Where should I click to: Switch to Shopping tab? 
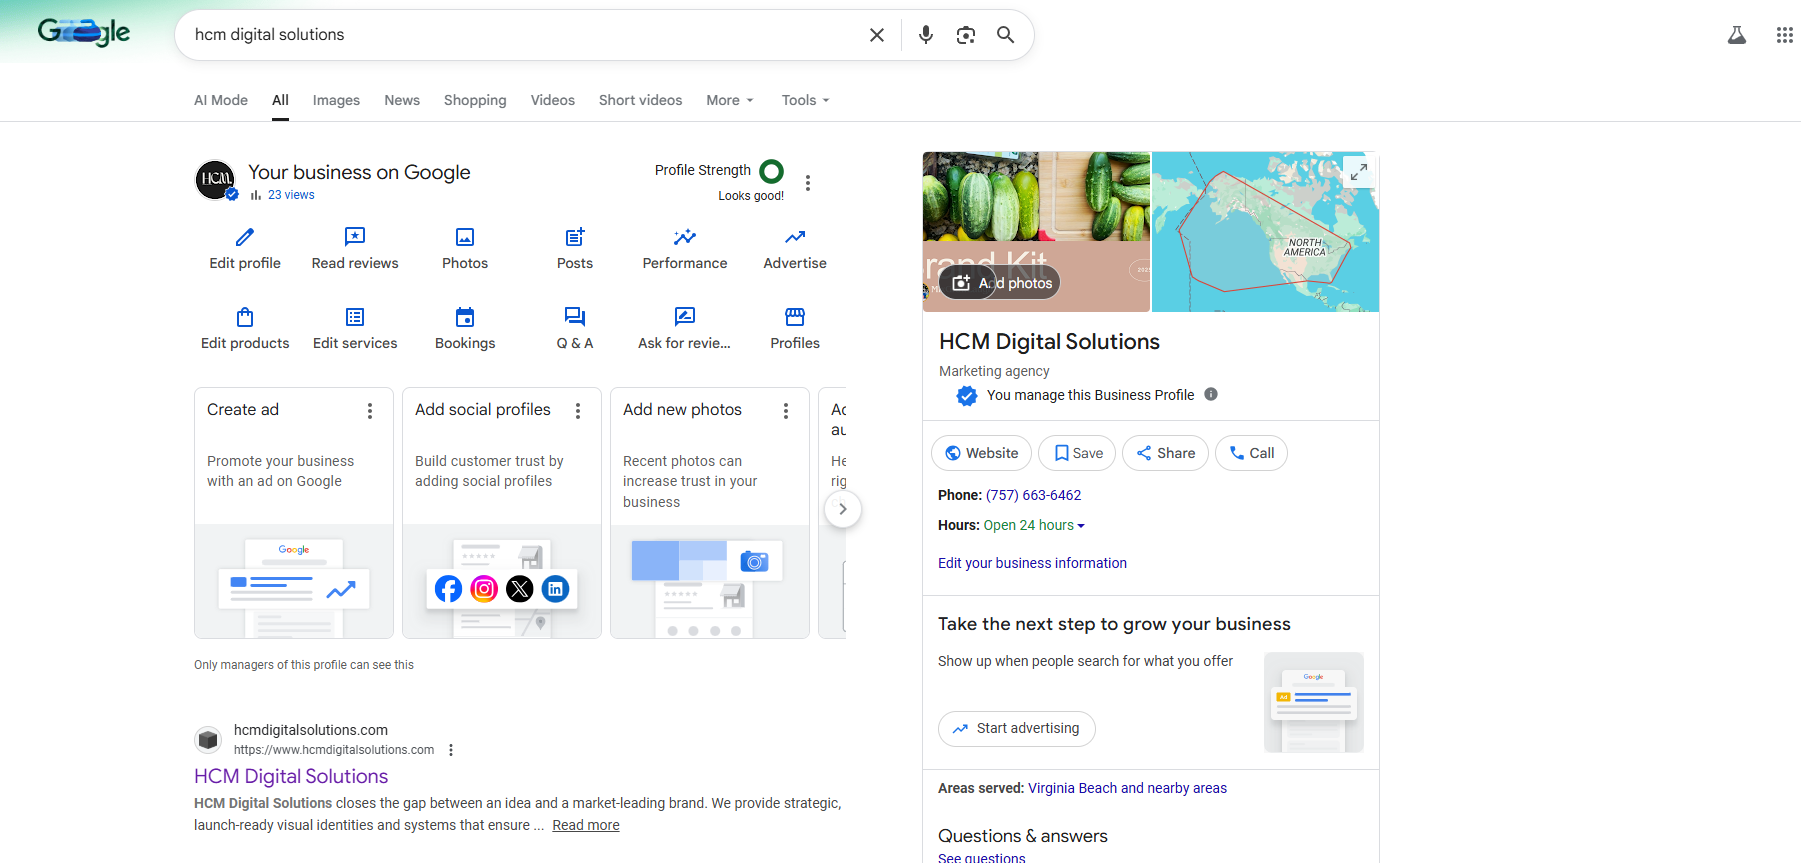coord(475,100)
